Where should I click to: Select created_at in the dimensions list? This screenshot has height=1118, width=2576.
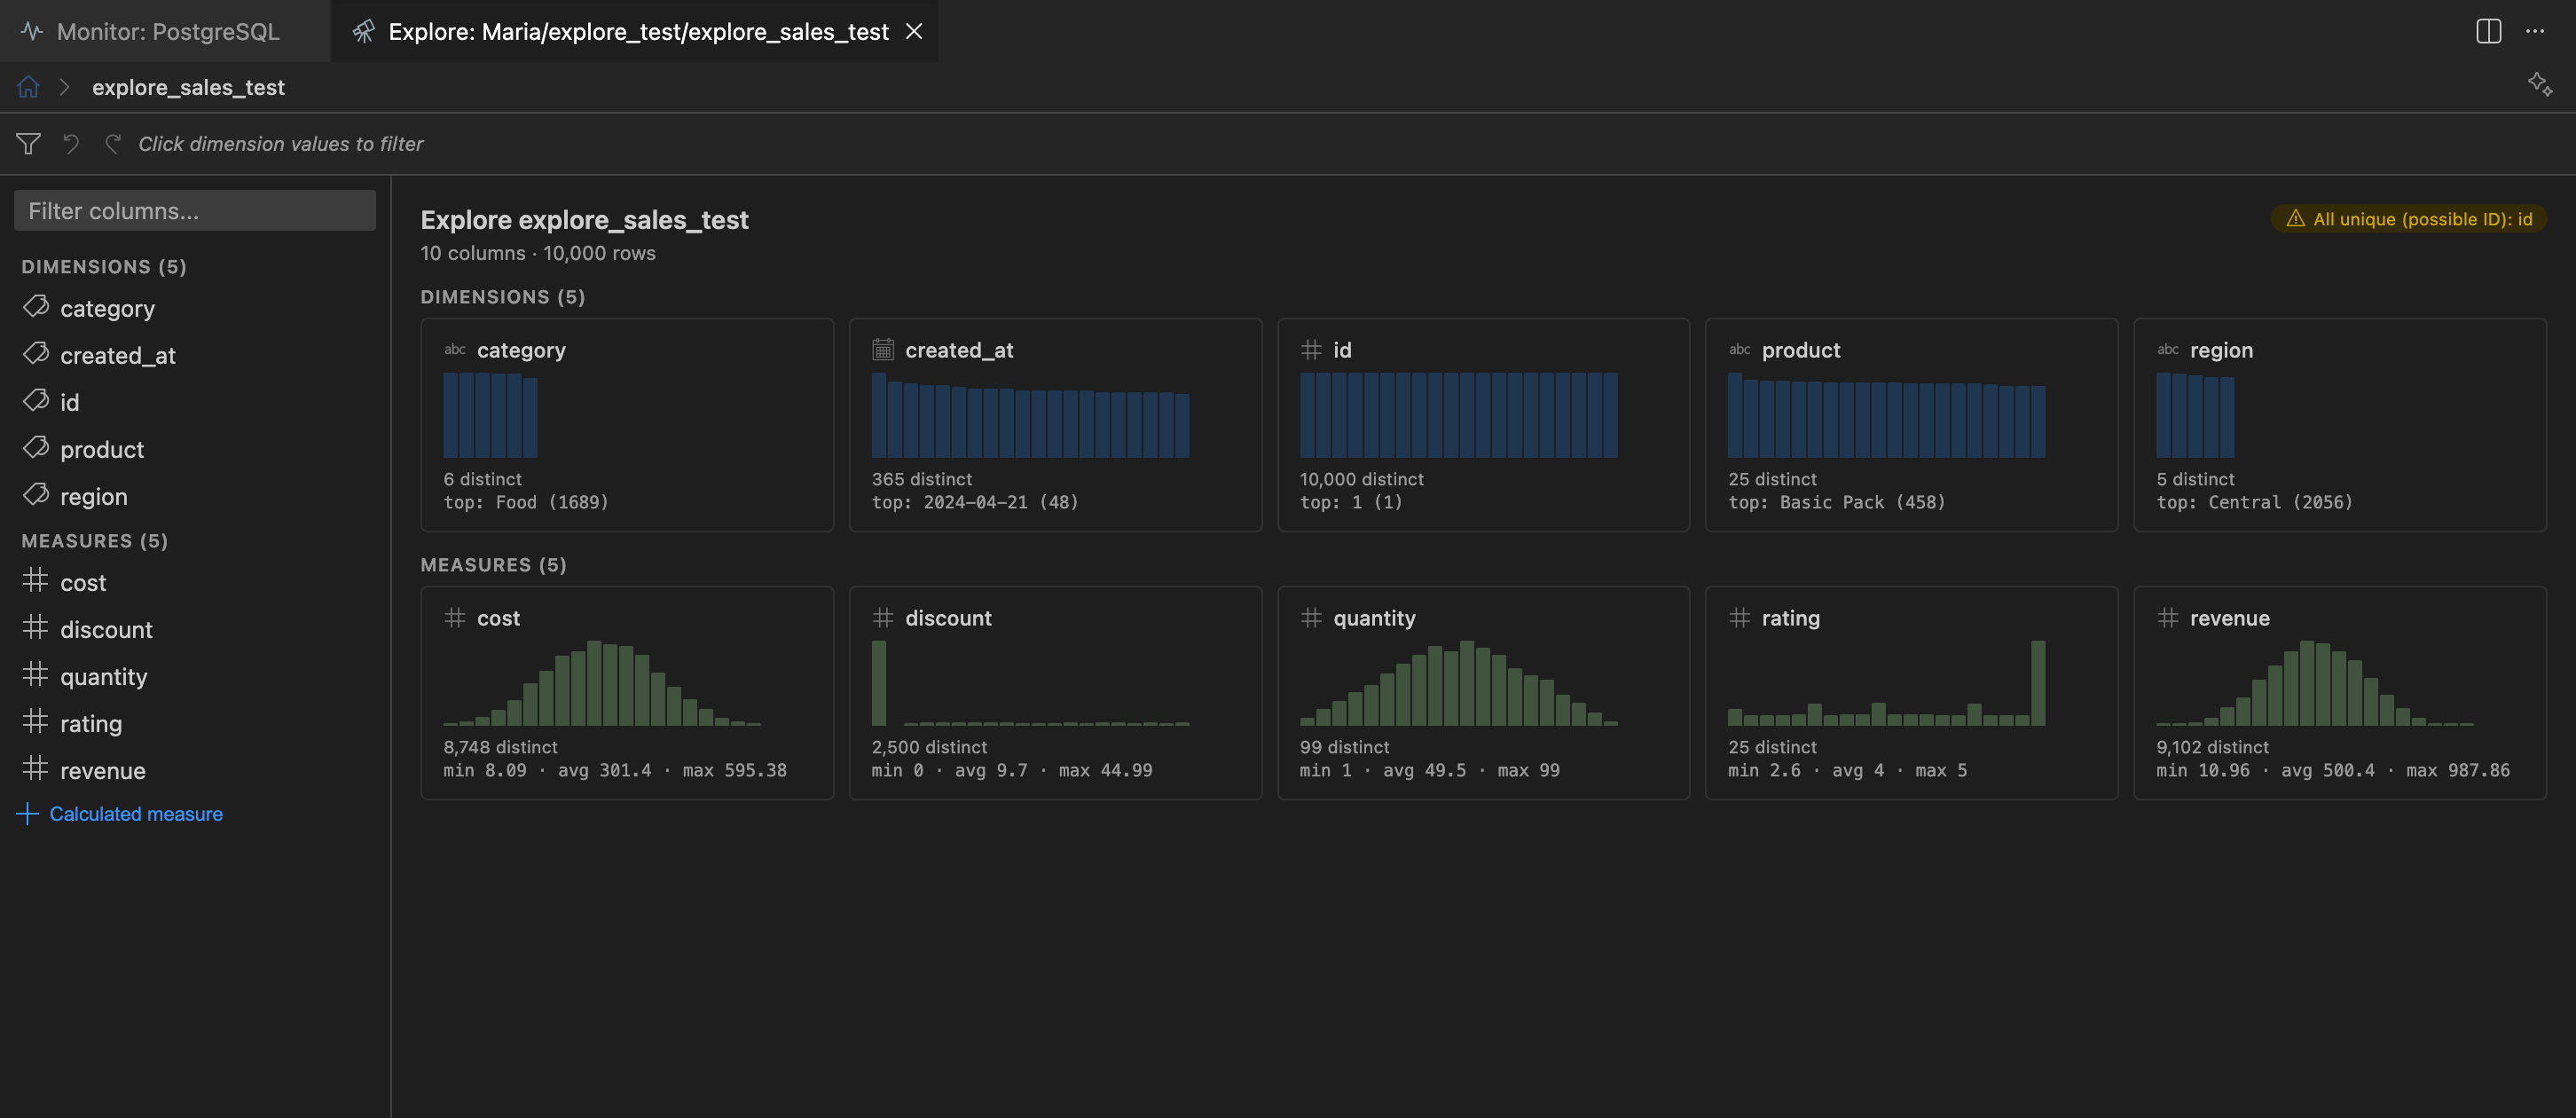(195, 355)
